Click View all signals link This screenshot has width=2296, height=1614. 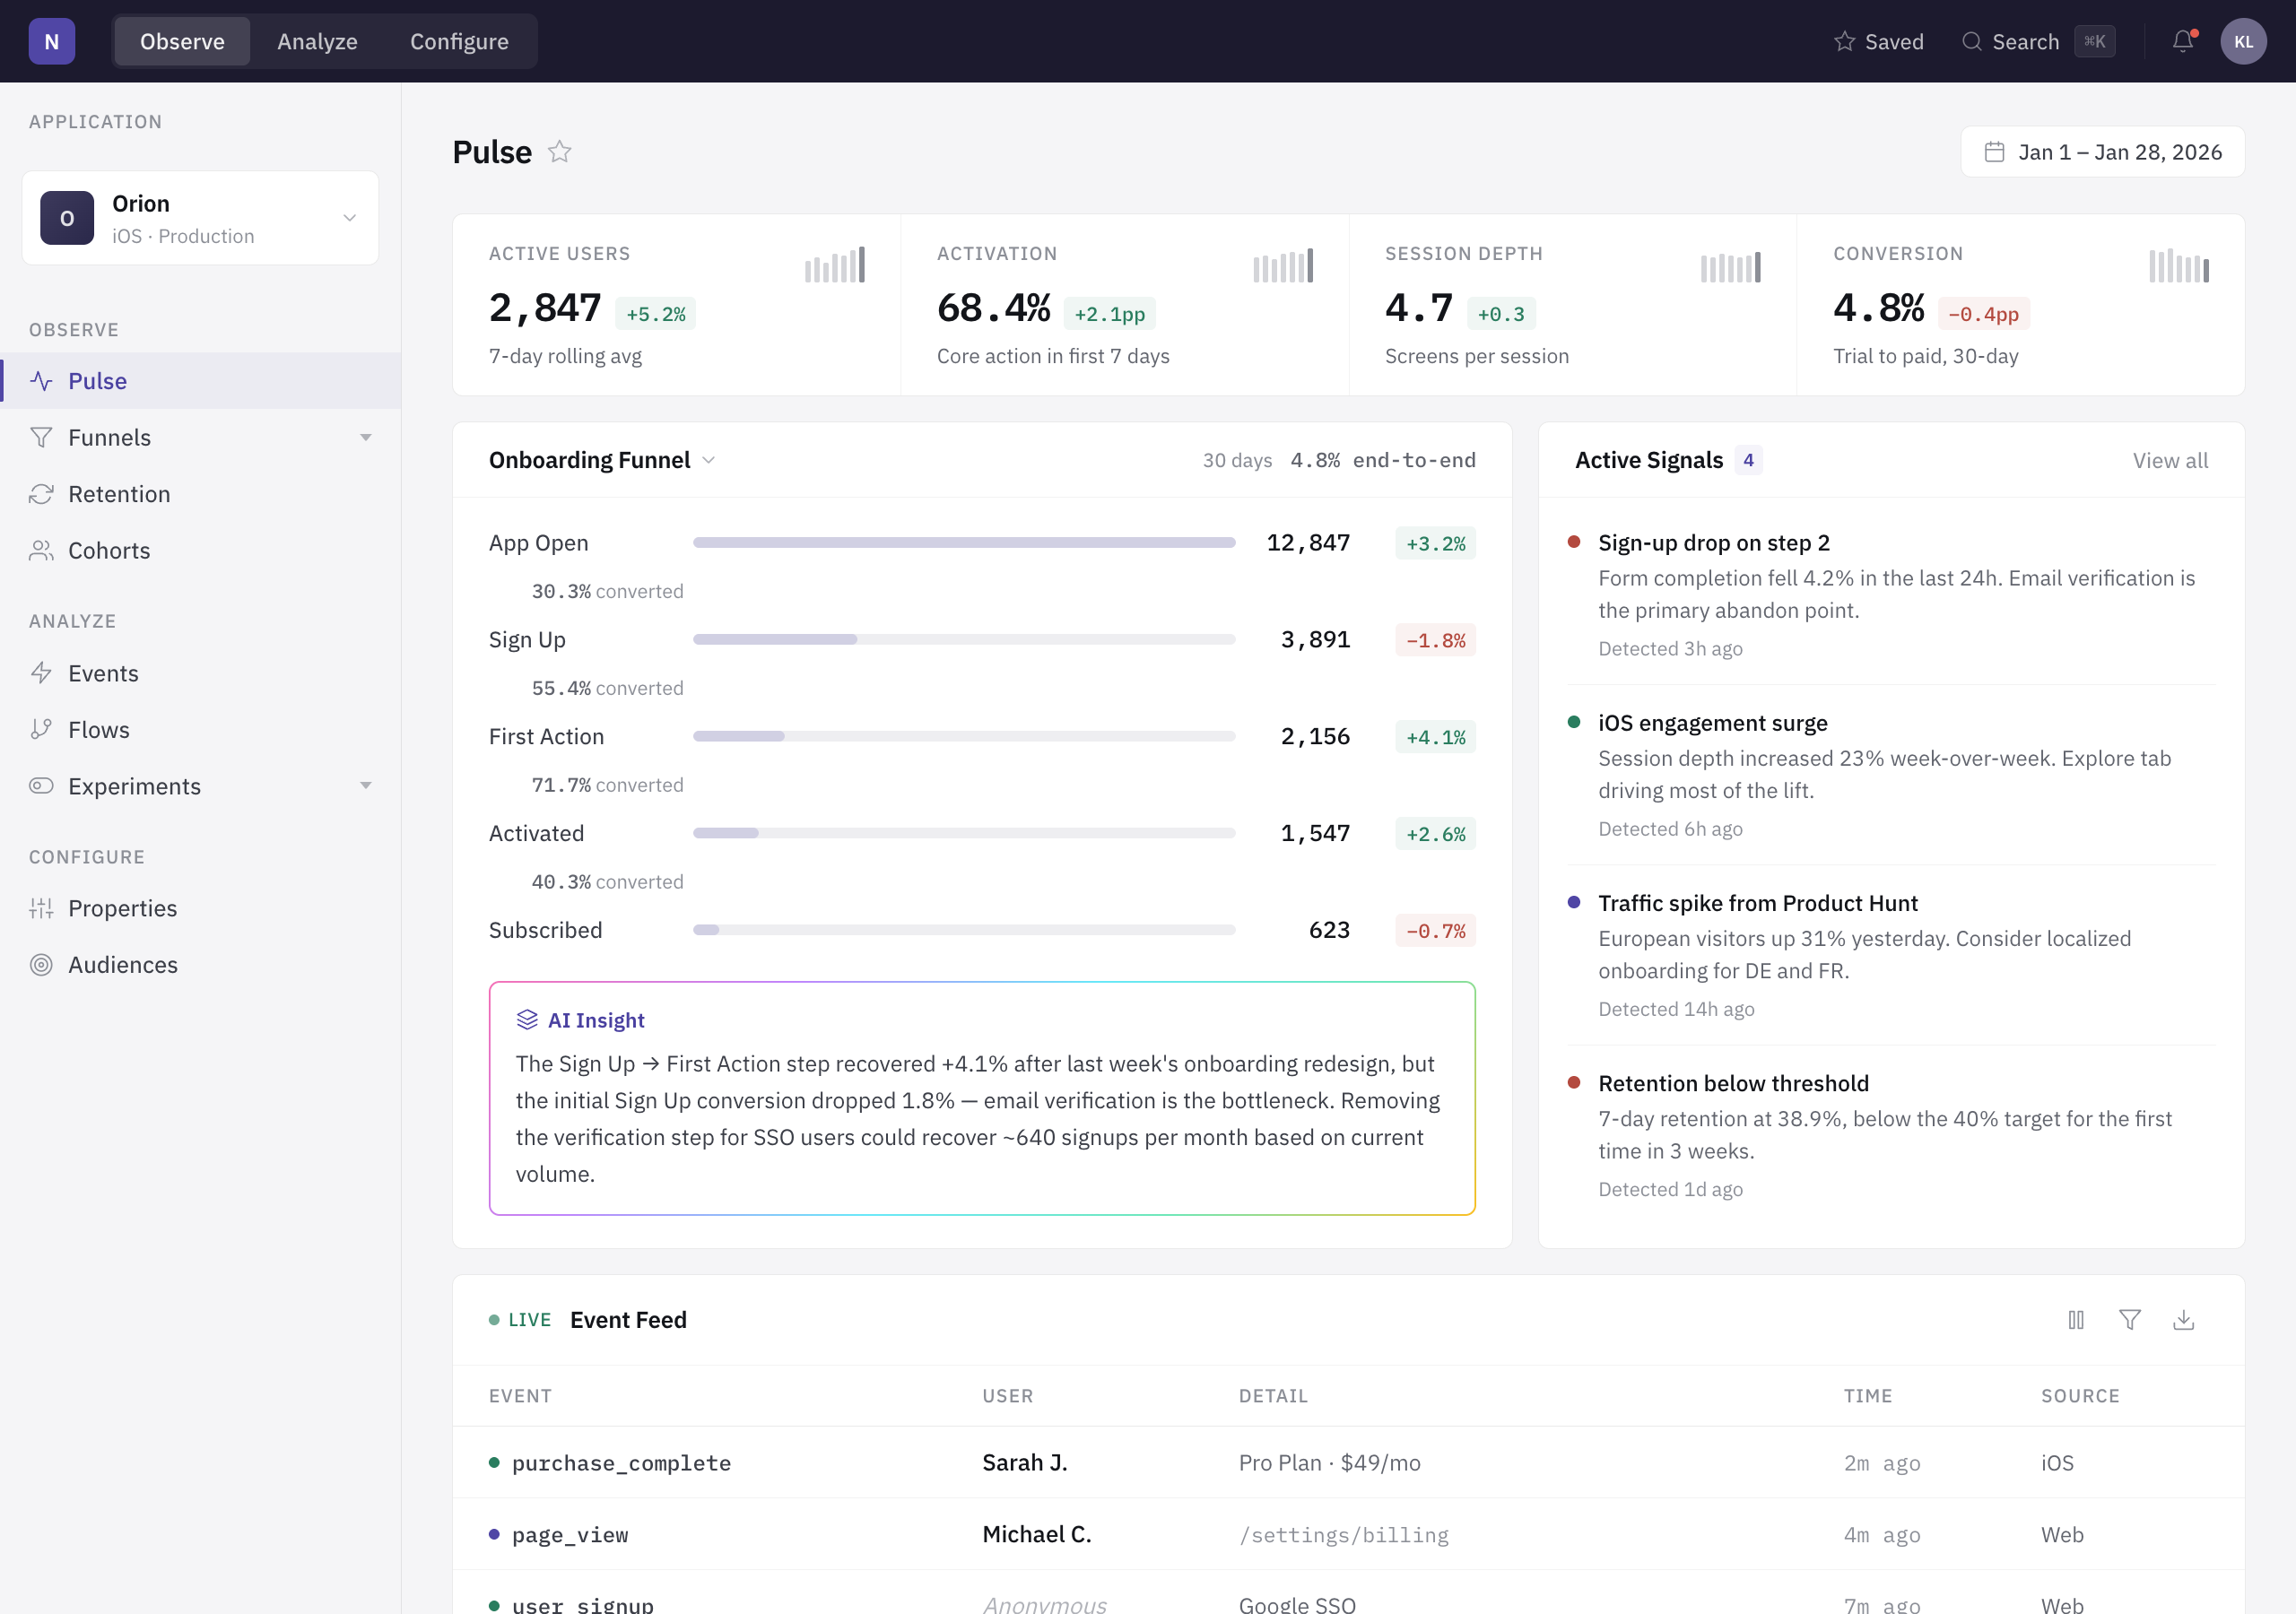point(2170,460)
